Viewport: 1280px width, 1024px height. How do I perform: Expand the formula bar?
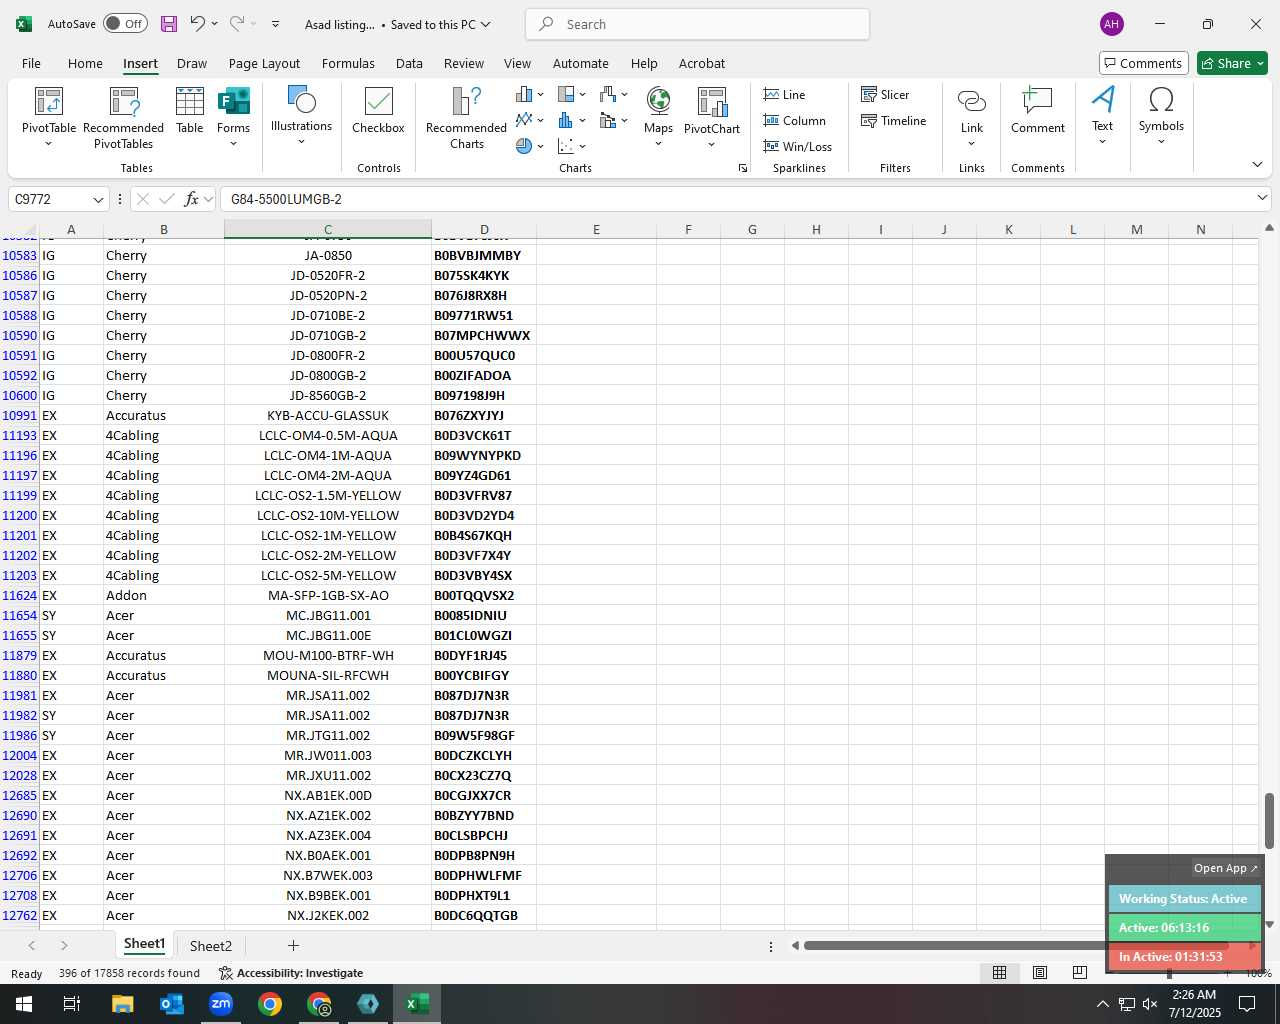1262,198
